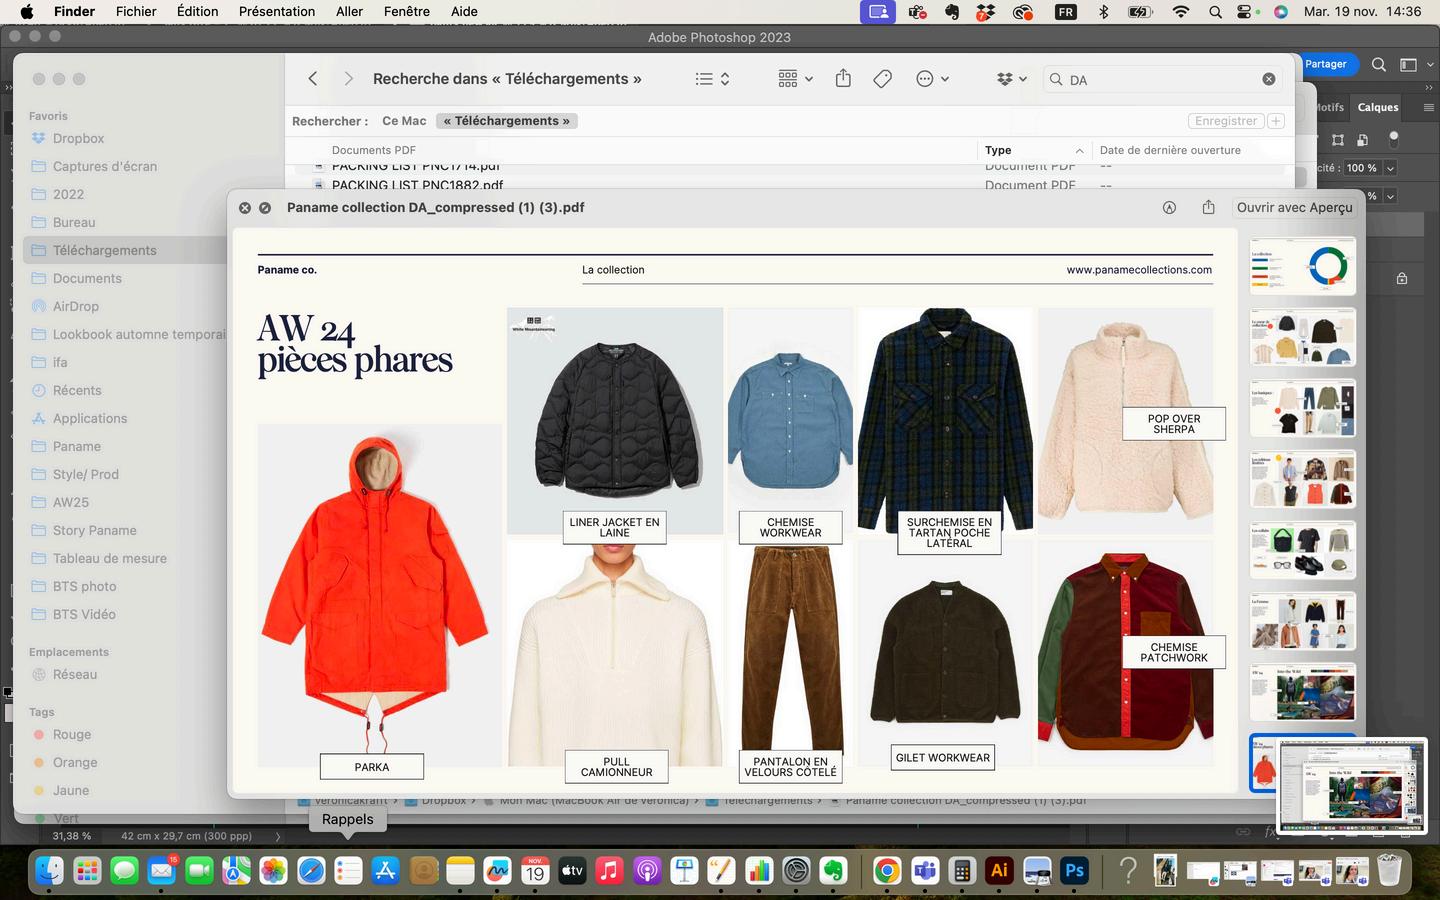1440x900 pixels.
Task: Clear the Finder search field
Action: coord(1269,79)
